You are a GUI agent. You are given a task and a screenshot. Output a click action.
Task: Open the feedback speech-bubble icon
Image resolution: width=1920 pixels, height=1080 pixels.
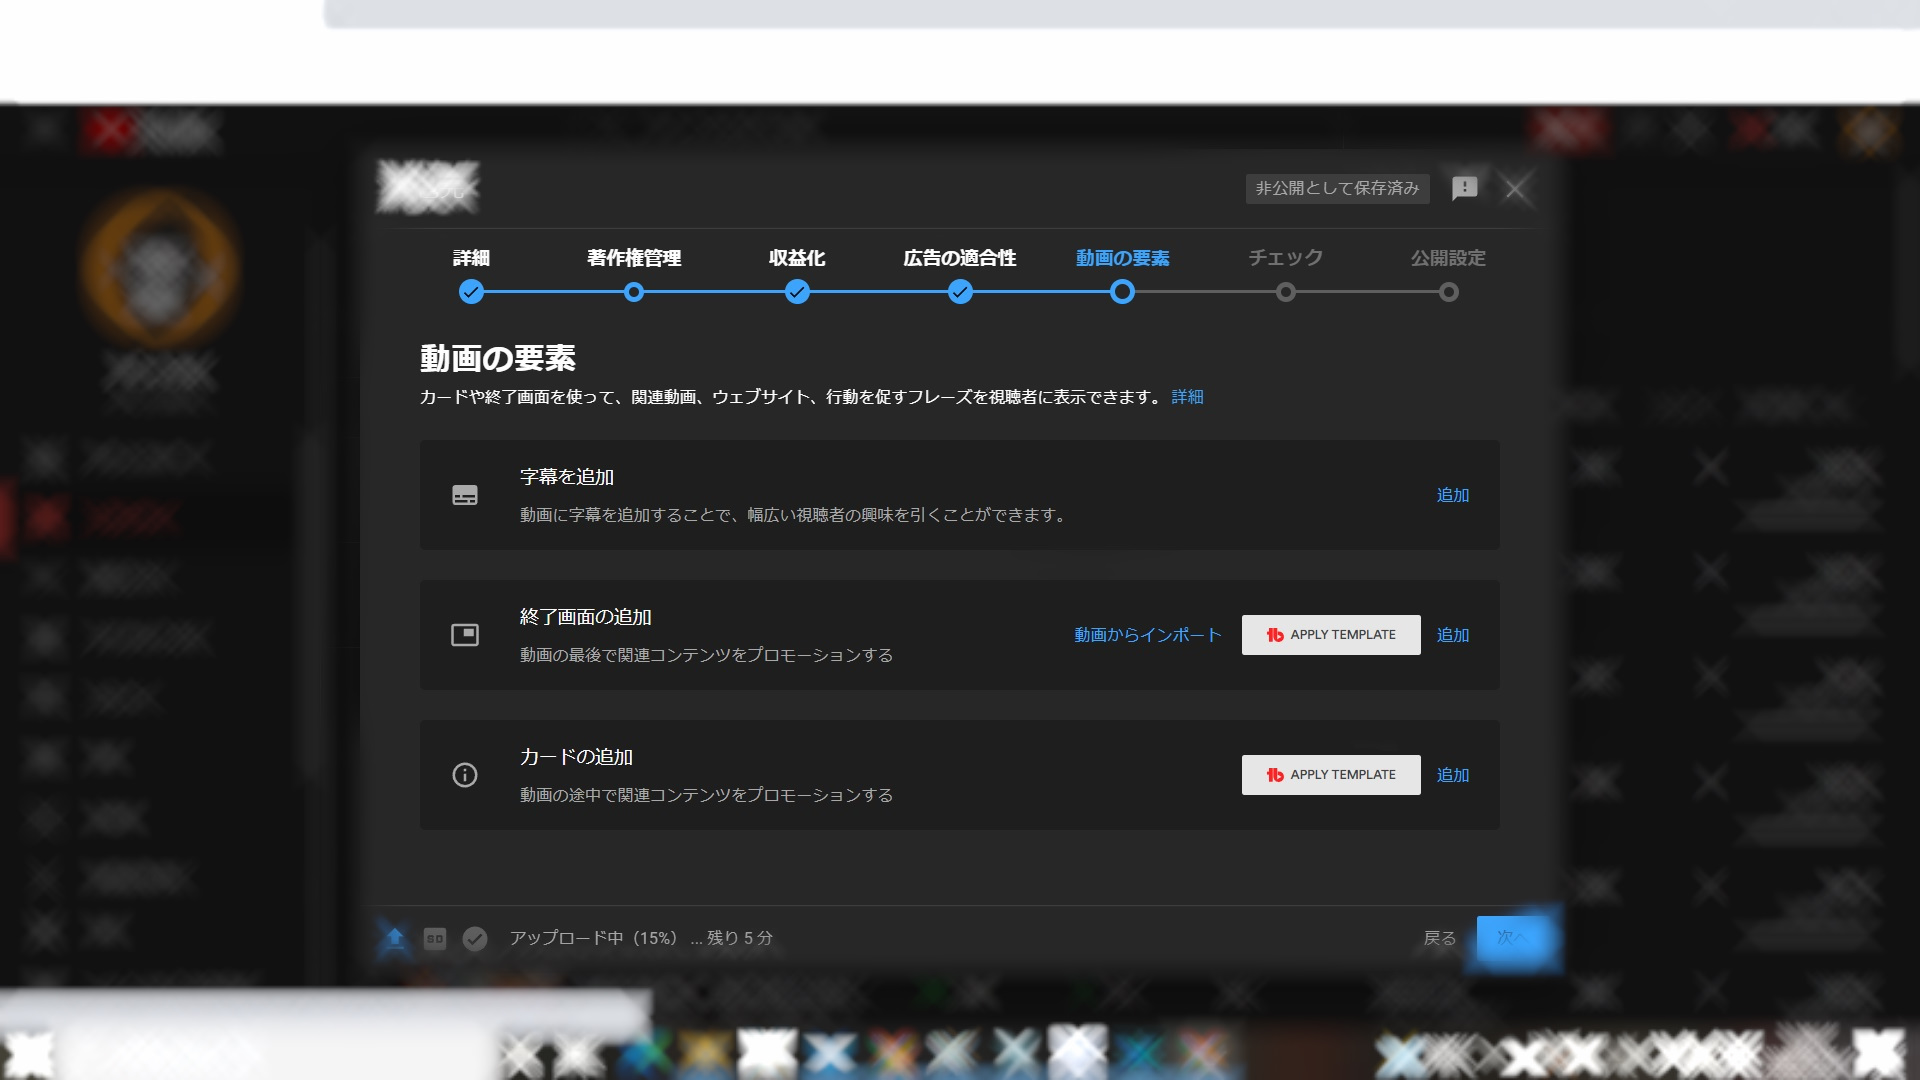1464,189
